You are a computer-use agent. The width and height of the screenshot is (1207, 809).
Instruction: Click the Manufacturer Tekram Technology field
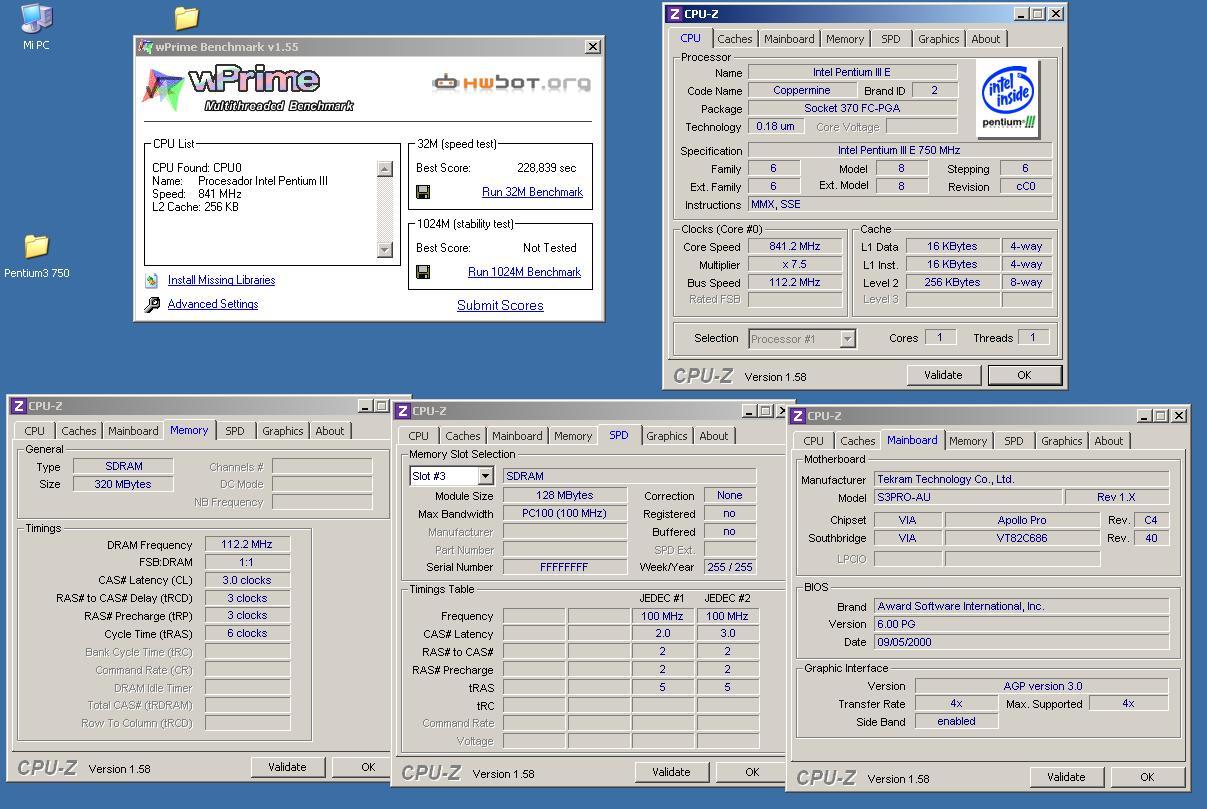coord(1021,480)
